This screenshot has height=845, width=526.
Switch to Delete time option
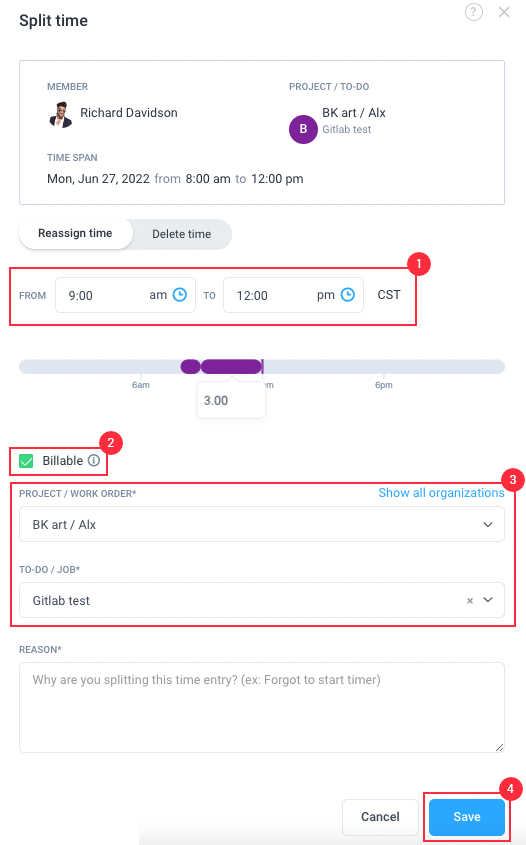[182, 234]
